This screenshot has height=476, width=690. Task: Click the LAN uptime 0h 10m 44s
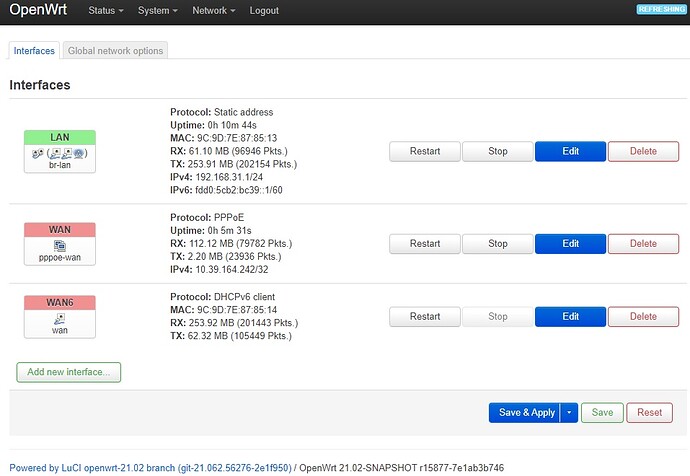[232, 125]
